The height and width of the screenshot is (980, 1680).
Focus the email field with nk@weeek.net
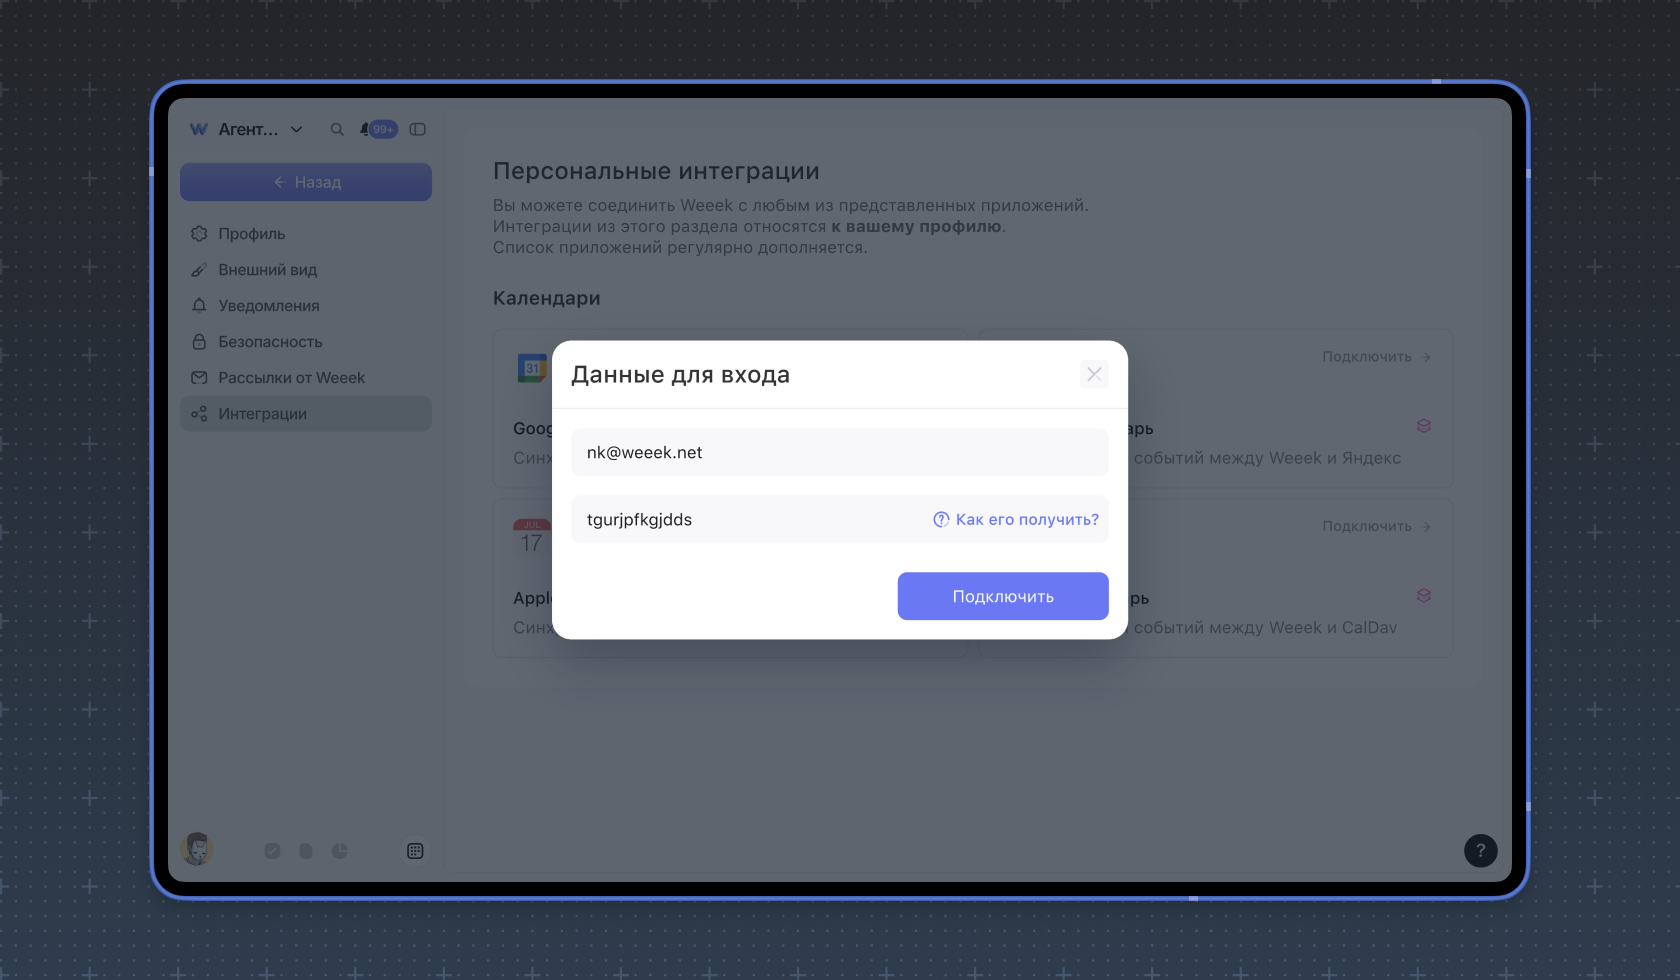(x=840, y=452)
